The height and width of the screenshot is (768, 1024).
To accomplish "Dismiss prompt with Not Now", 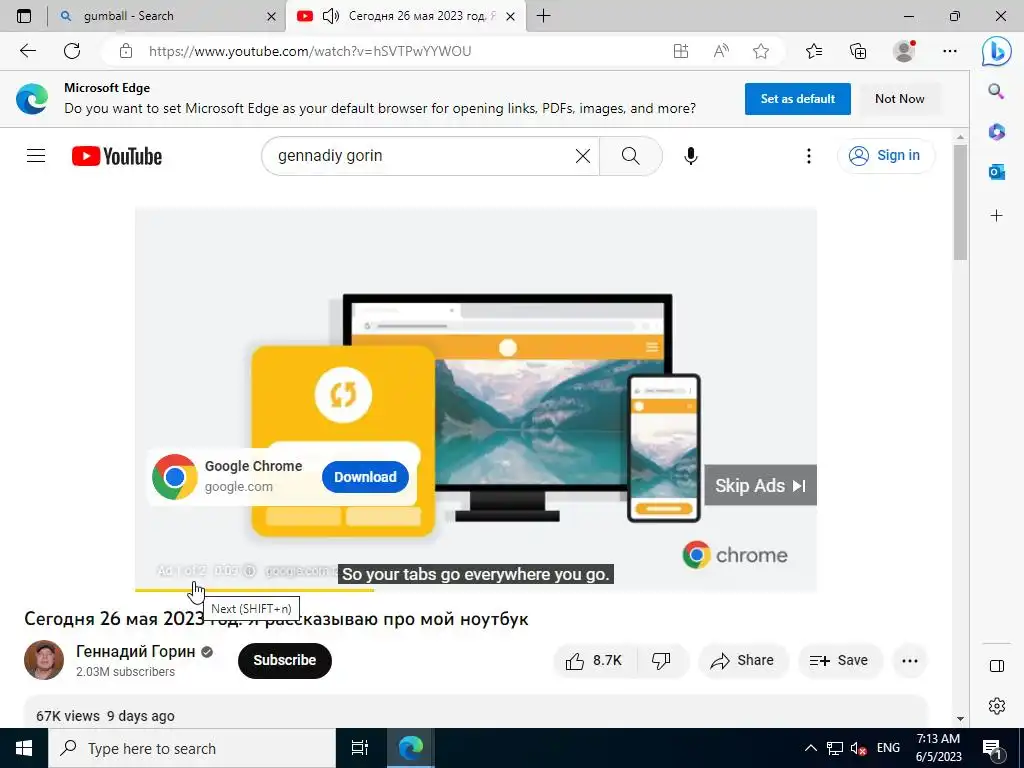I will [x=899, y=99].
